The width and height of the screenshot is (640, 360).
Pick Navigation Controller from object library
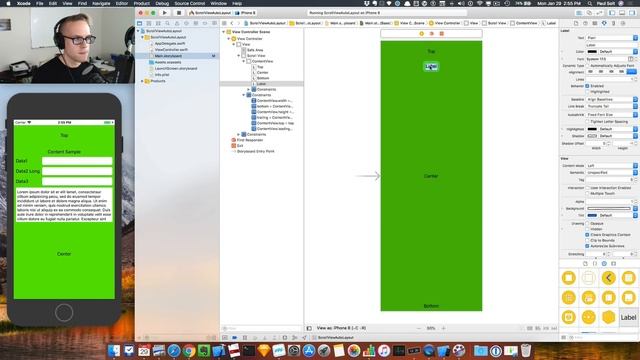609,278
